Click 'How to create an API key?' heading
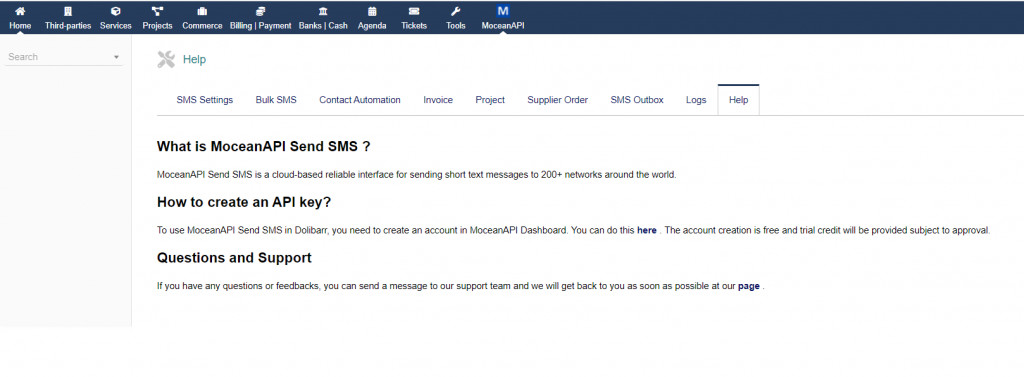This screenshot has height=377, width=1024. [x=244, y=202]
